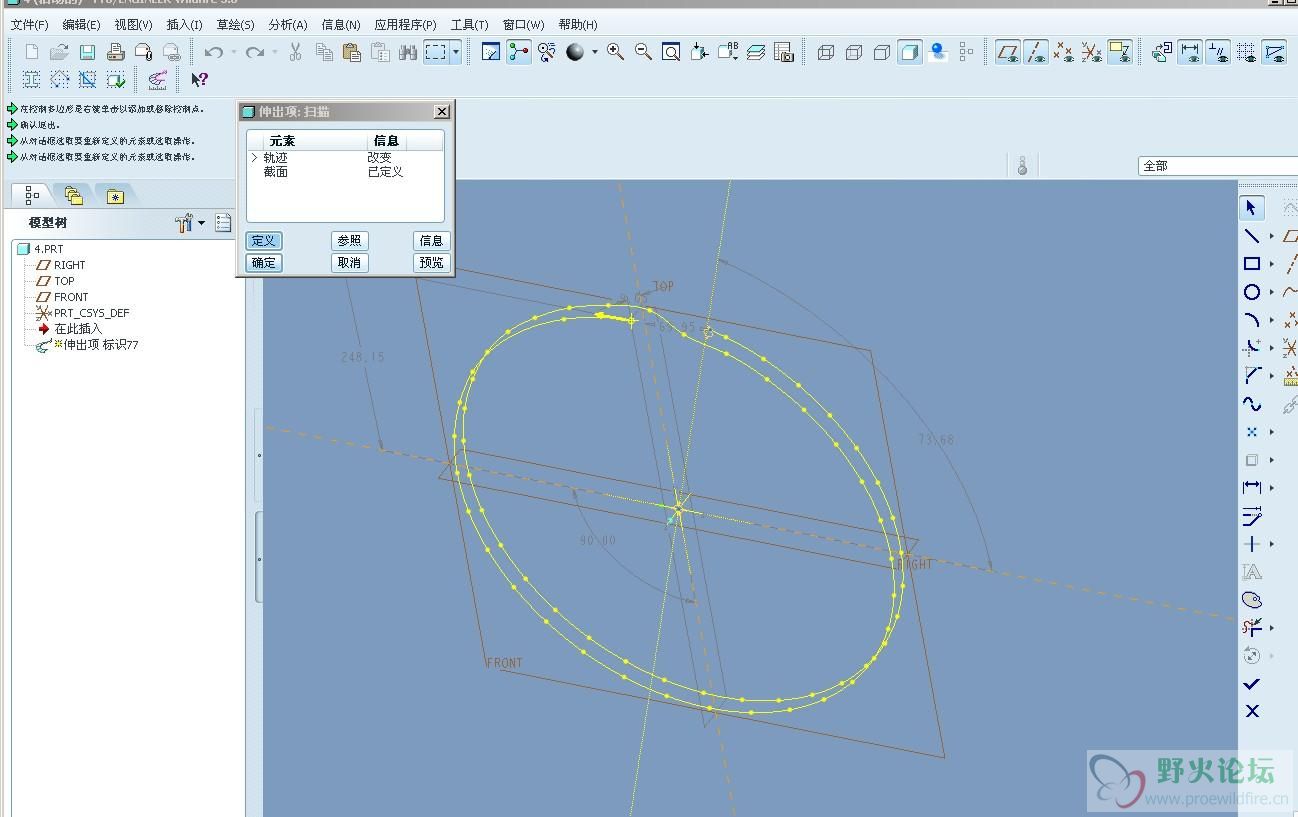Zoom out with the magnifier minus icon

[x=644, y=52]
